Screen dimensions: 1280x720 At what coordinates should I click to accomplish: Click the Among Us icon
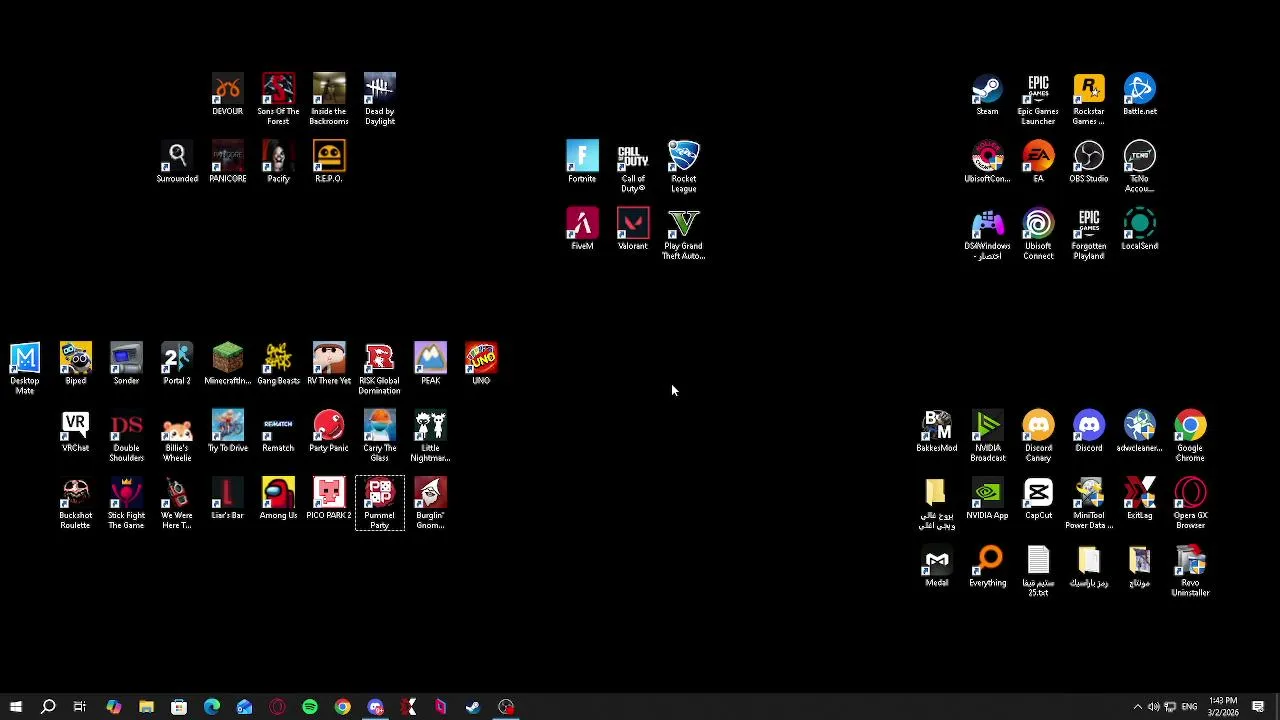(x=278, y=498)
